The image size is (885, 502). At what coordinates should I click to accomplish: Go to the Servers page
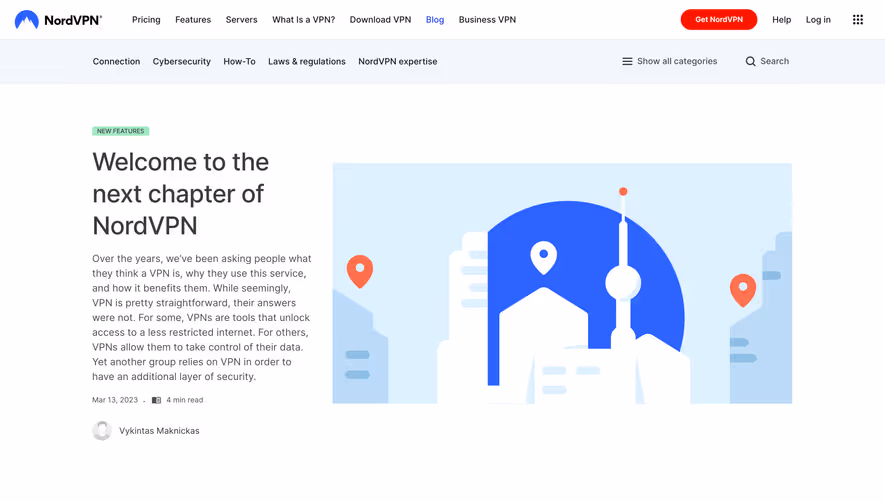[x=242, y=20]
